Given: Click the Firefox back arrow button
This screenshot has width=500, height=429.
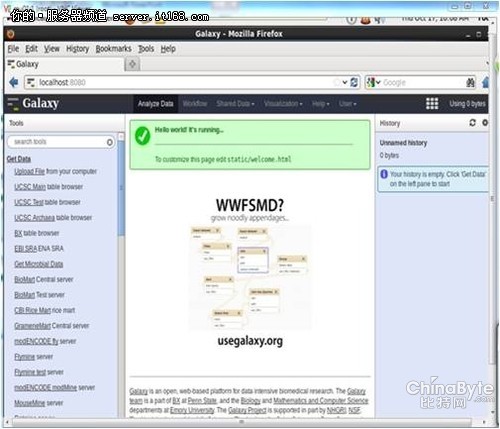Looking at the screenshot, I should click(14, 82).
